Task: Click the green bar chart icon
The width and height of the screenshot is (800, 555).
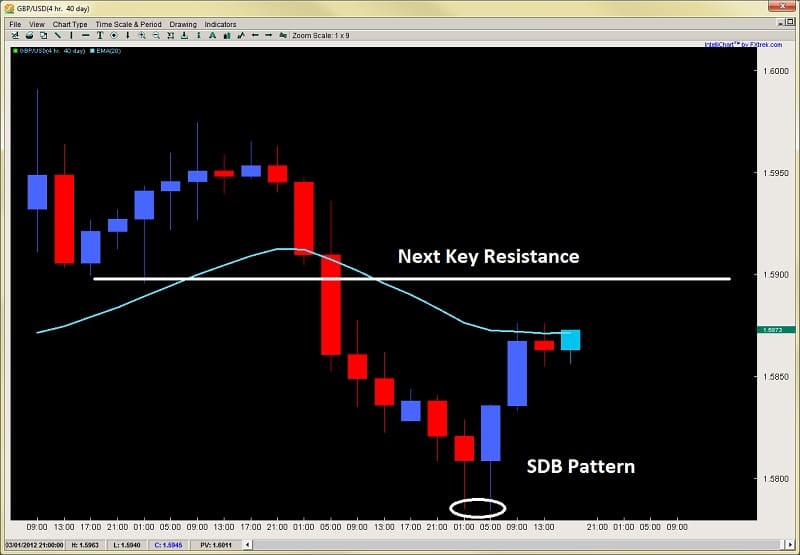Action: pos(227,36)
